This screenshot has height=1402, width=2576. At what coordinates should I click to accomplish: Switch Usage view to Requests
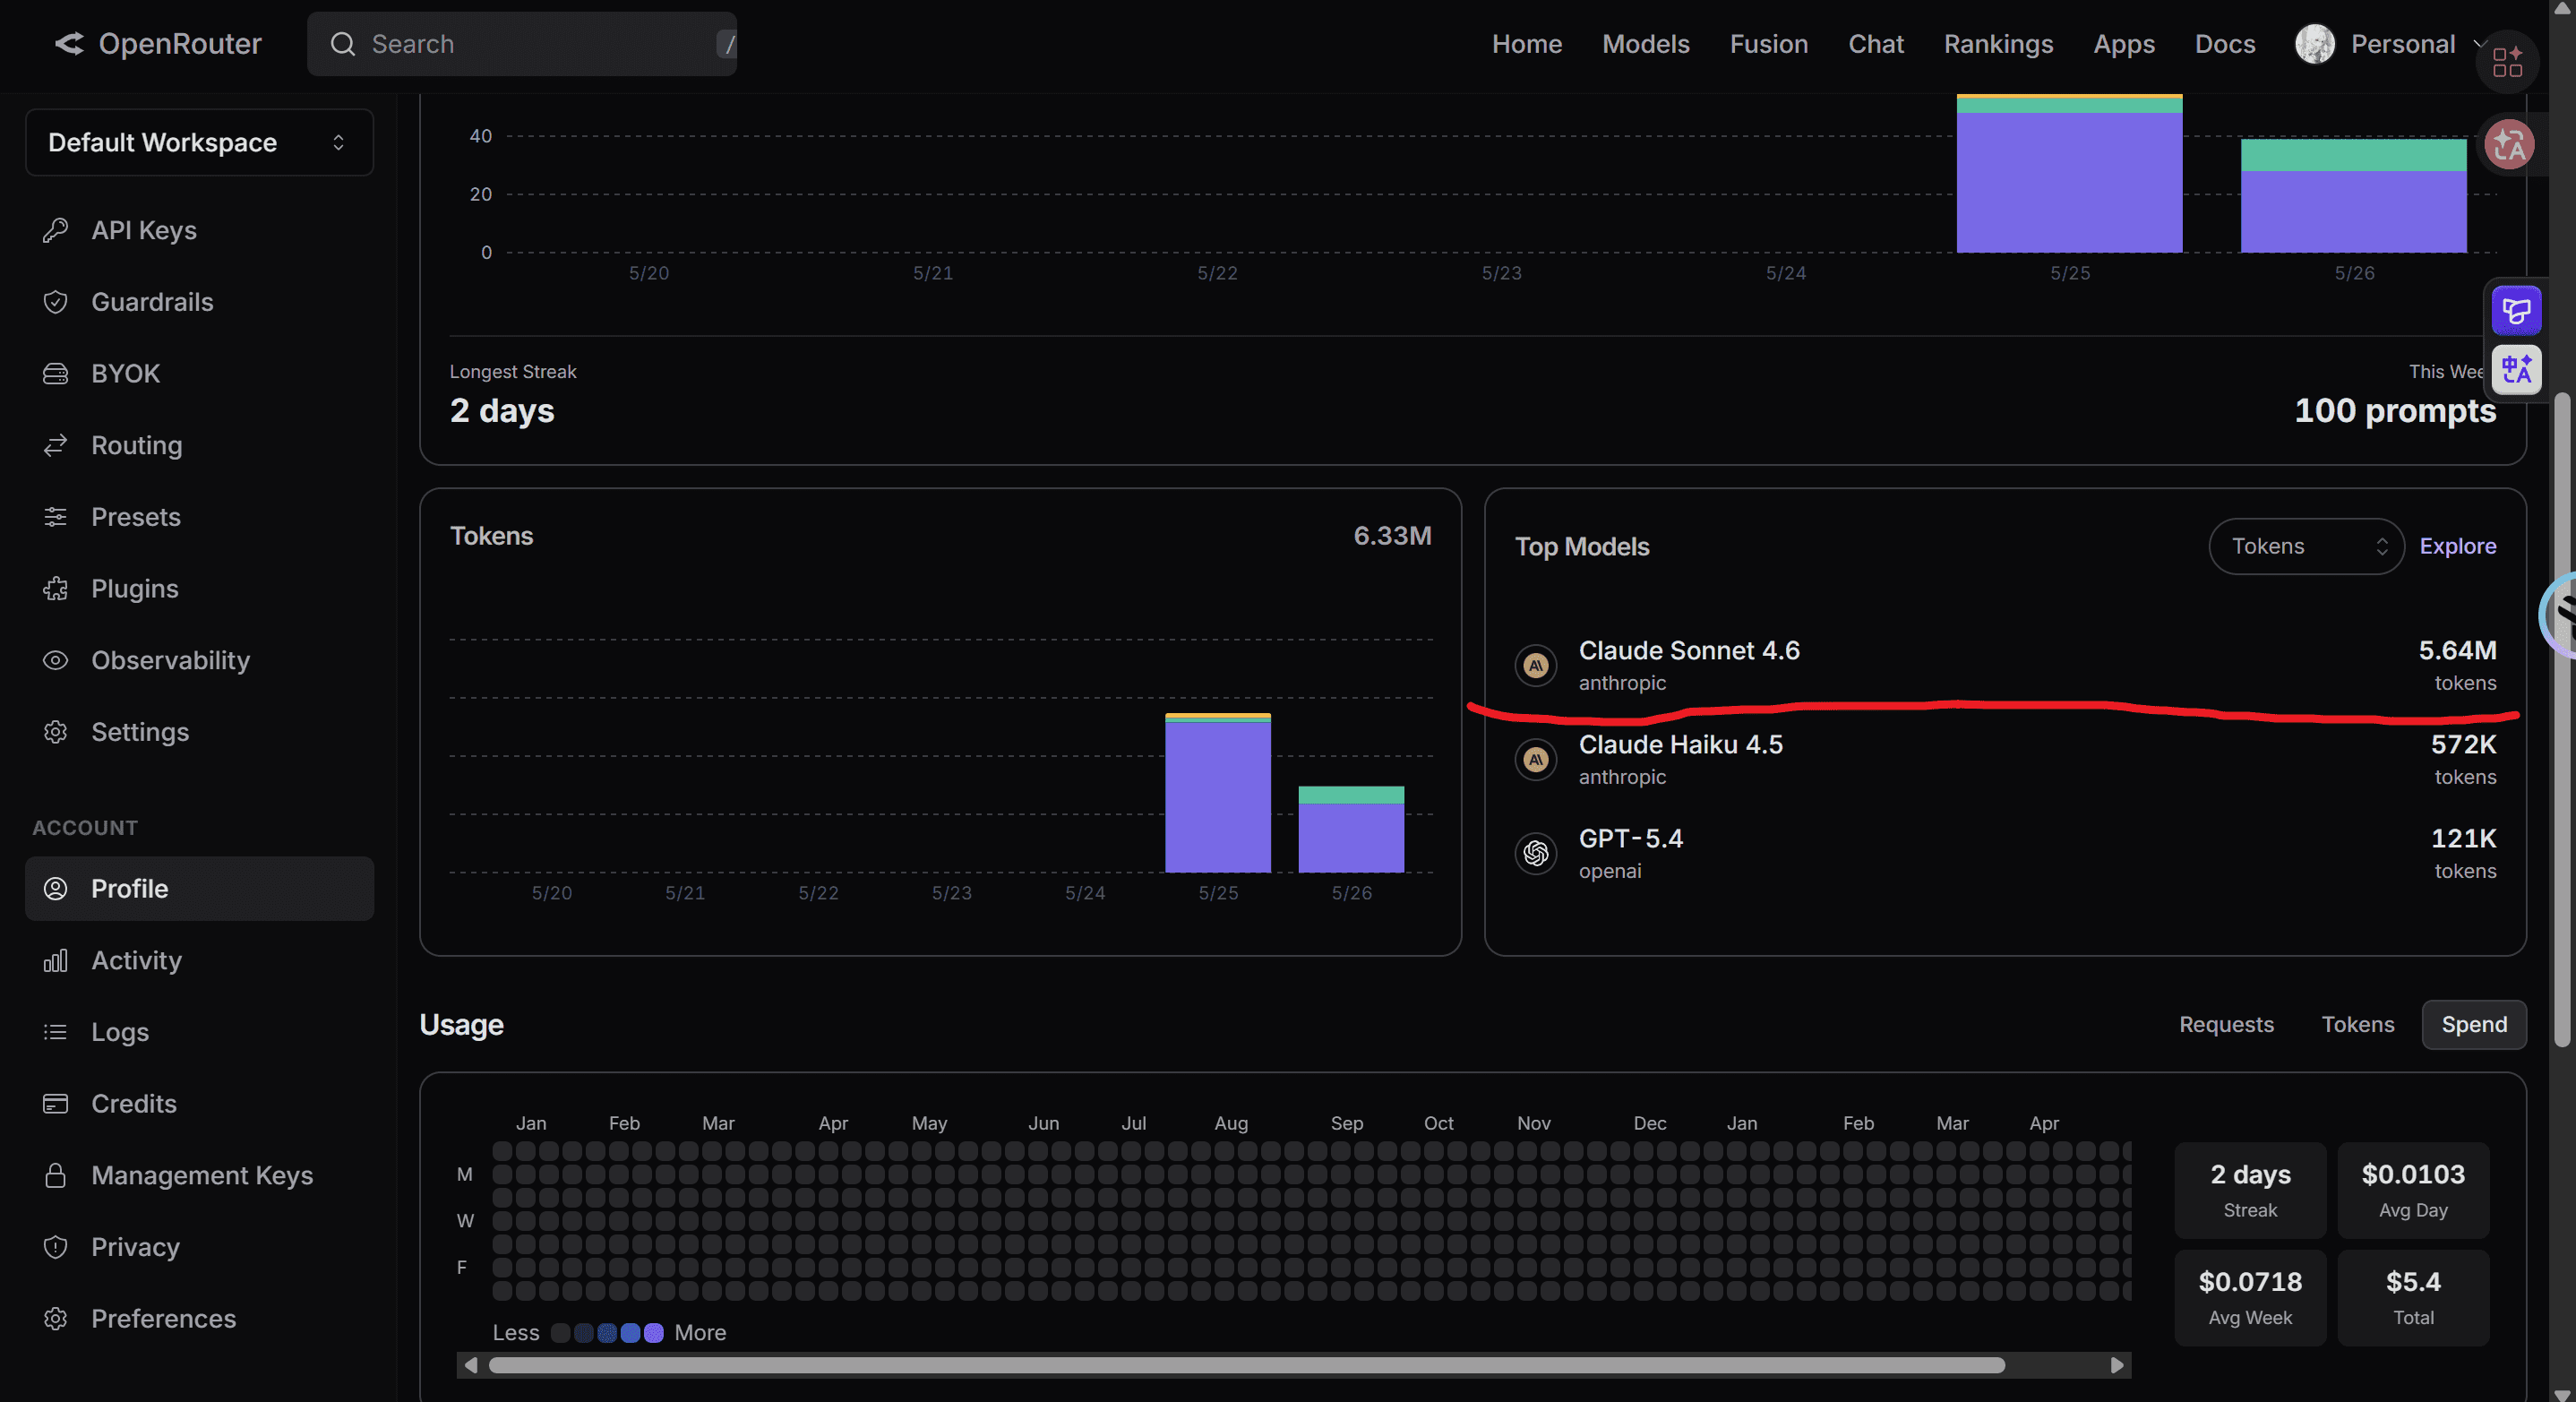point(2226,1024)
